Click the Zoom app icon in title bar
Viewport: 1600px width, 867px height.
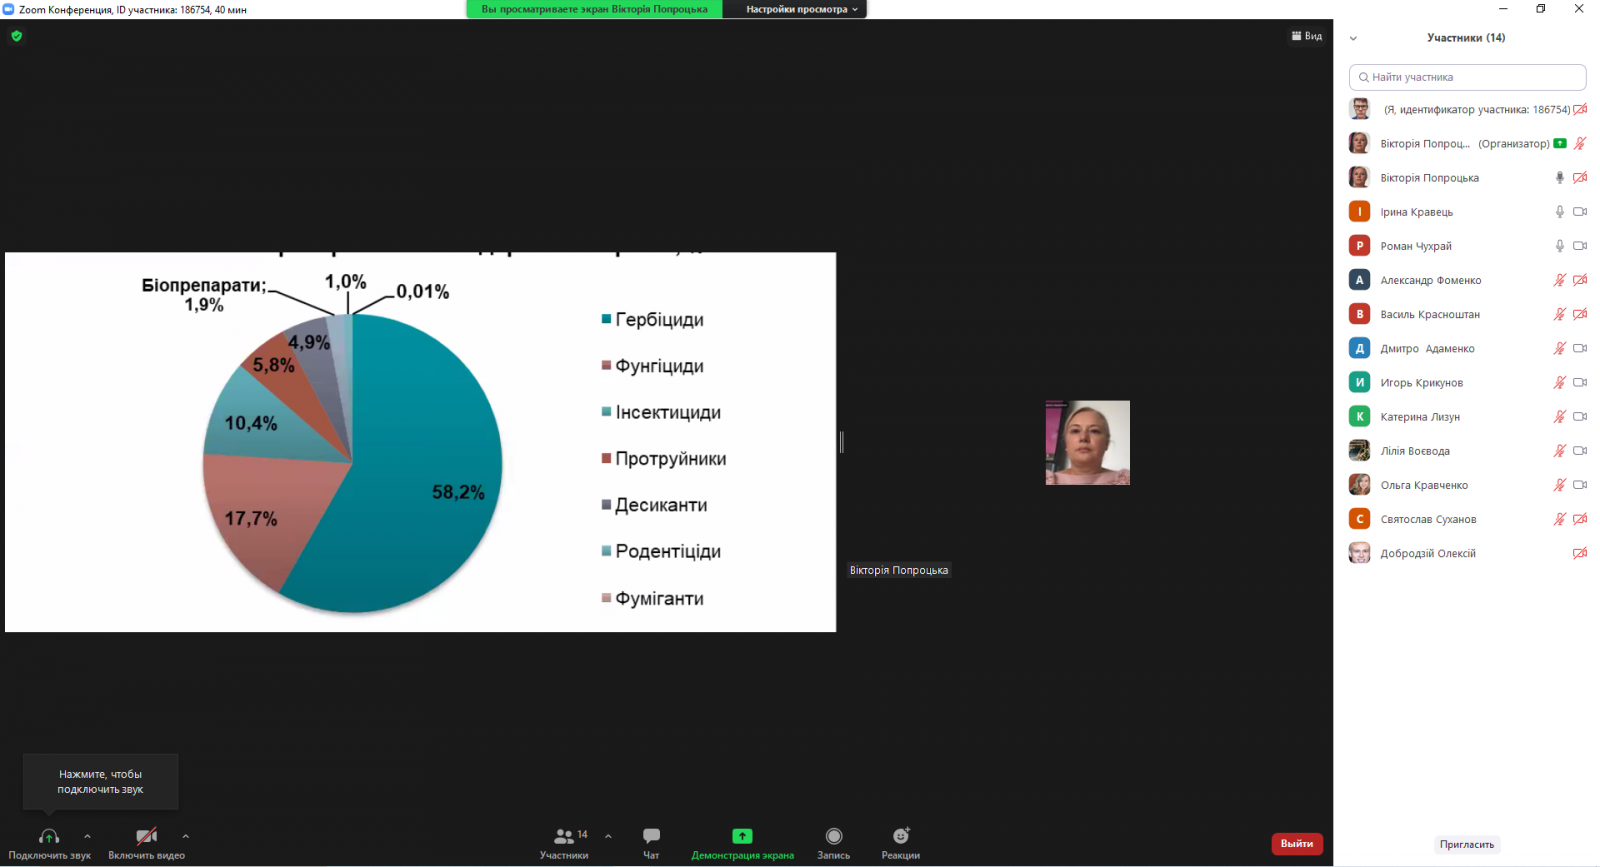pos(8,9)
